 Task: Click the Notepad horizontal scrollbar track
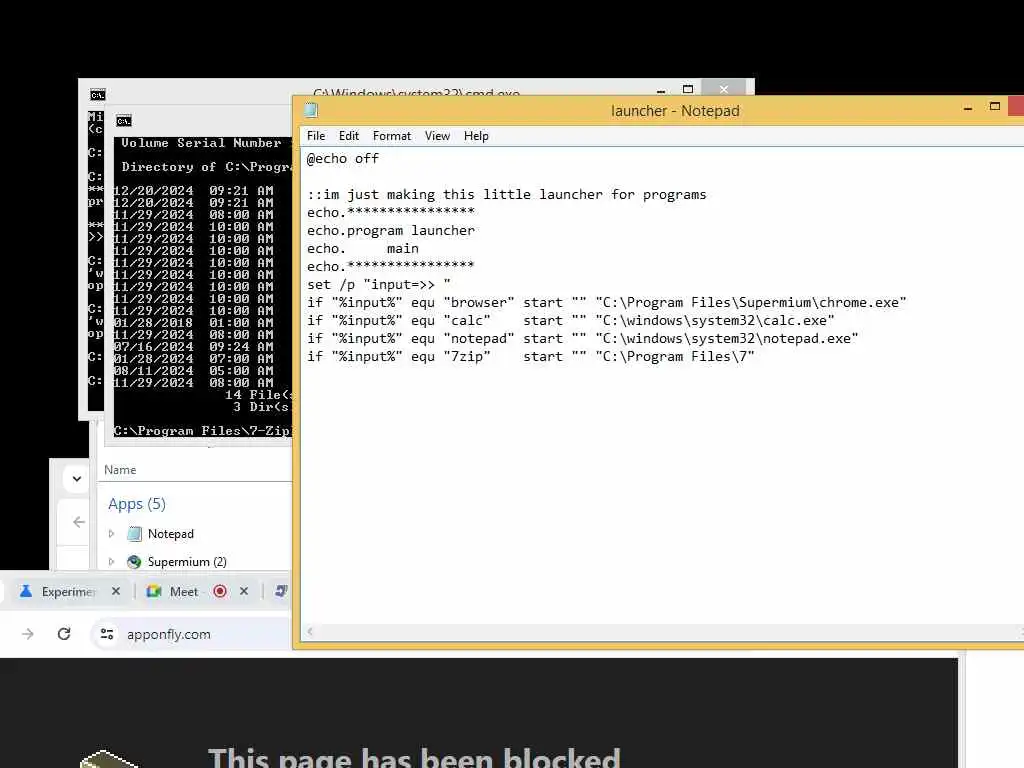click(666, 631)
